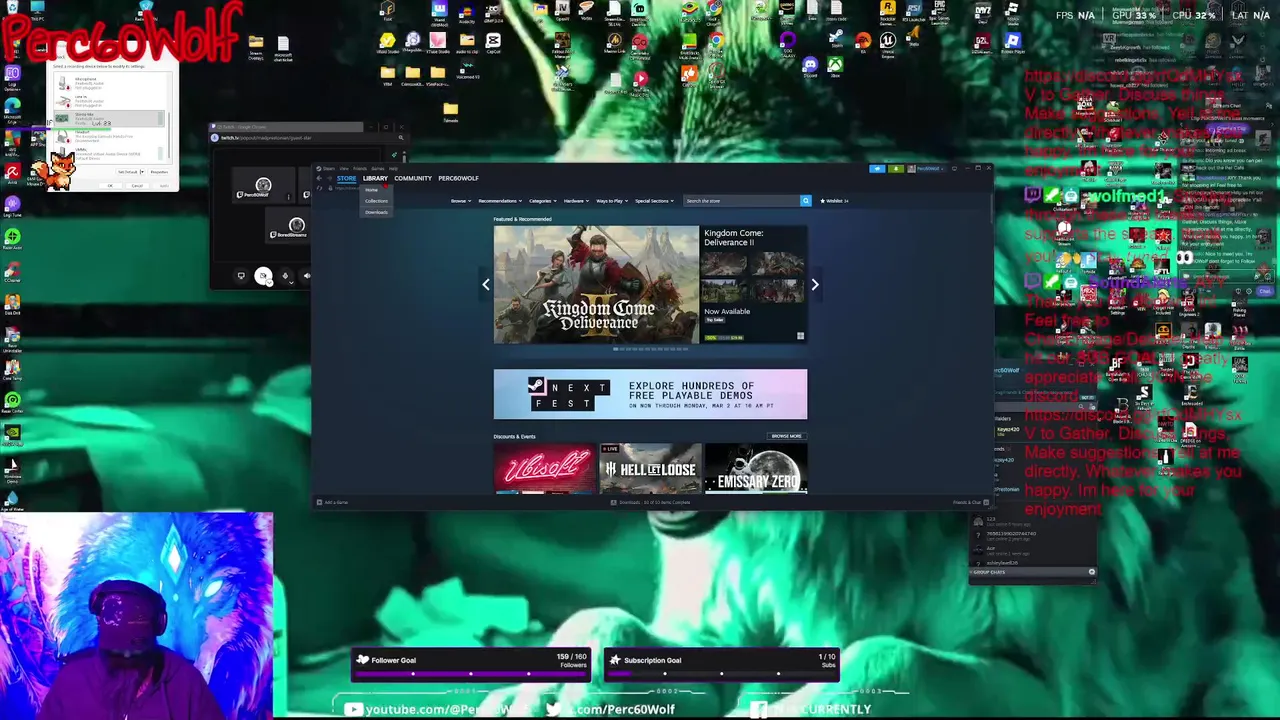Image resolution: width=1280 pixels, height=720 pixels.
Task: Expand the Hardware dropdown
Action: (x=576, y=201)
